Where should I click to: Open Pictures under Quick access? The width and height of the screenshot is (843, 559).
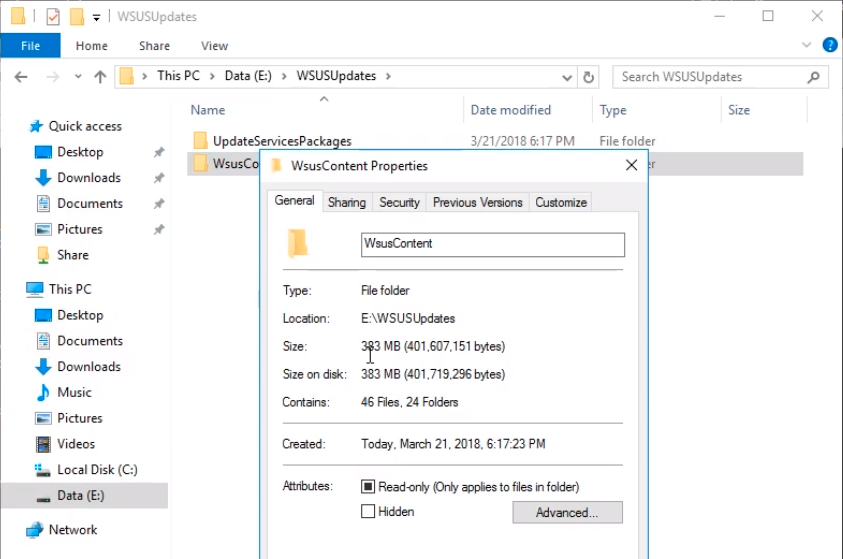click(80, 230)
